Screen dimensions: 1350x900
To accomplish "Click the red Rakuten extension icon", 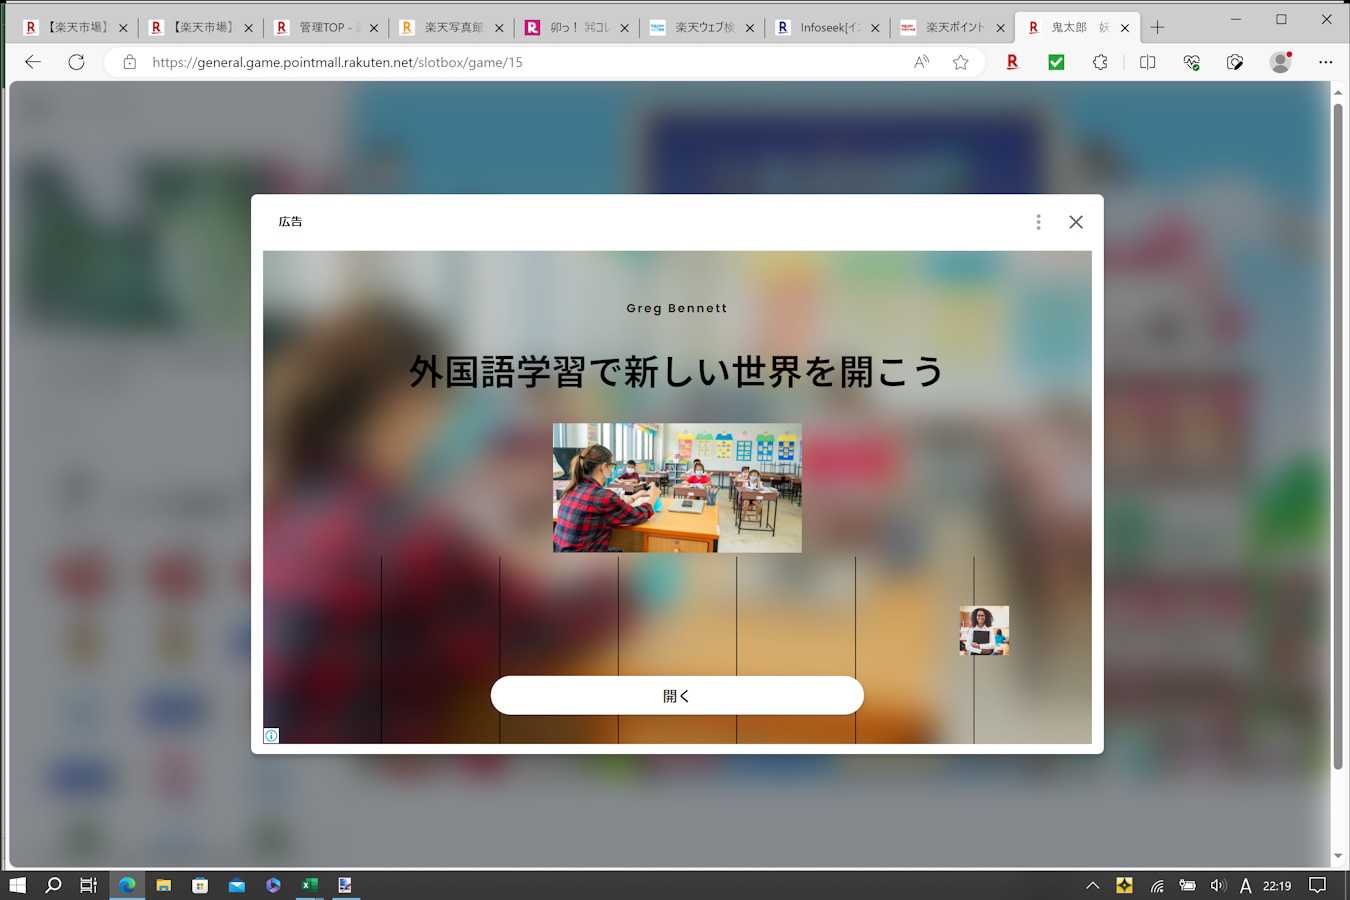I will tap(1012, 62).
